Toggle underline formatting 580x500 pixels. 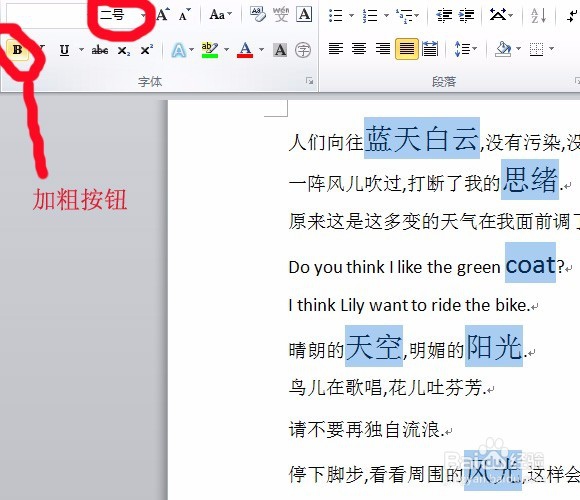[64, 50]
